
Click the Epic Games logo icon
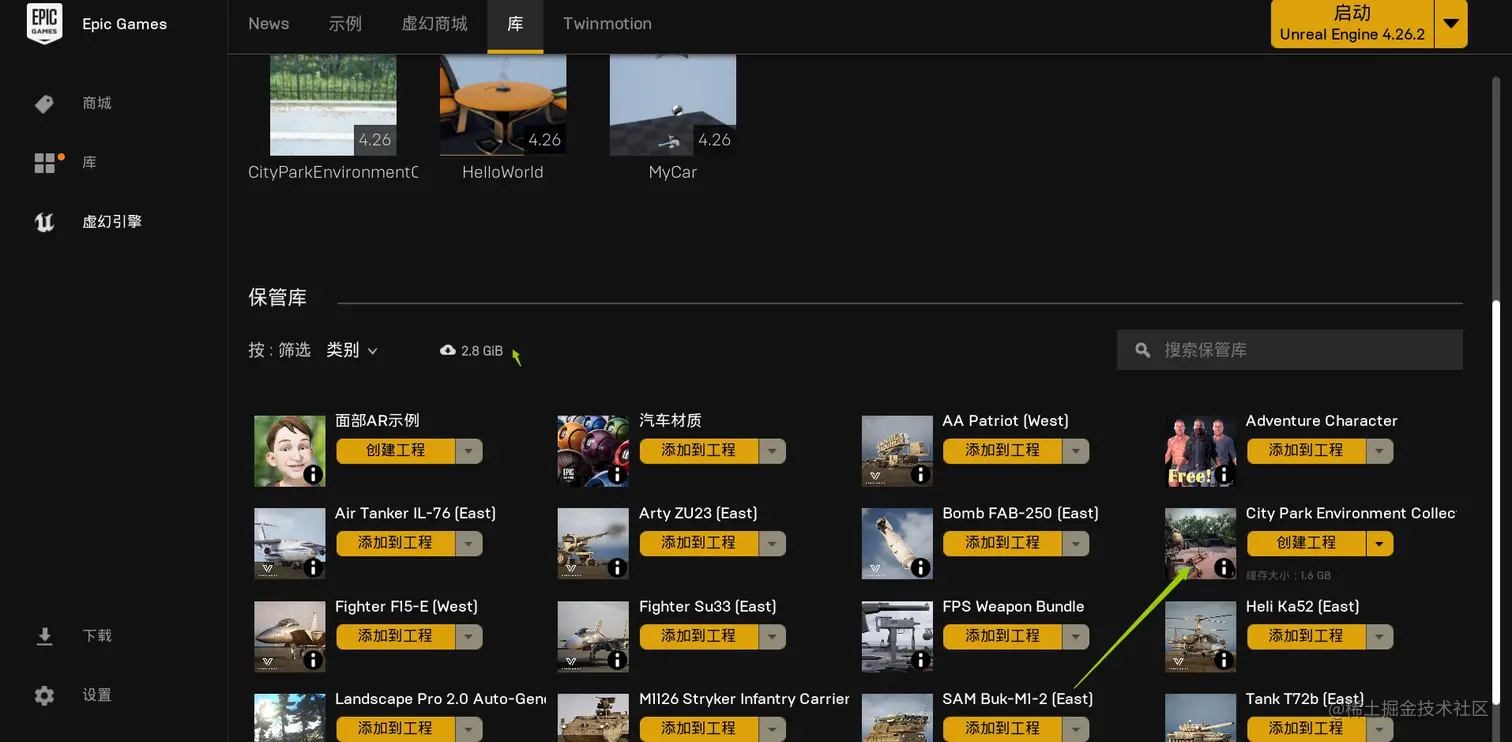(44, 24)
